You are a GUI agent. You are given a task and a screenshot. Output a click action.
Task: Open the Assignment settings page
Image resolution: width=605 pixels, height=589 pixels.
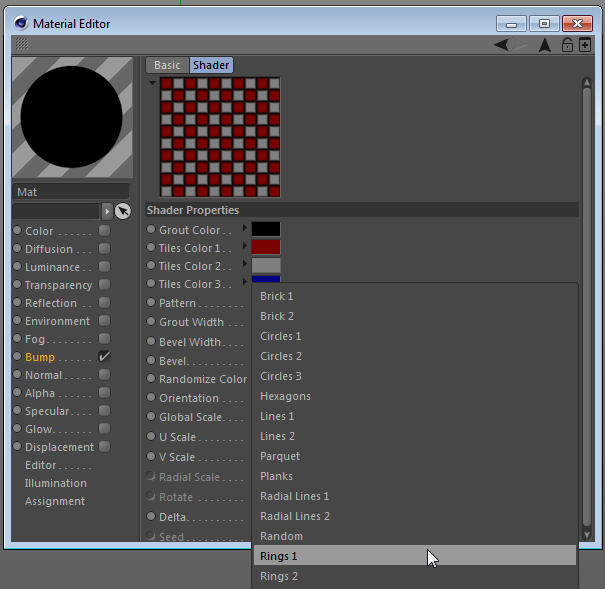pyautogui.click(x=55, y=501)
